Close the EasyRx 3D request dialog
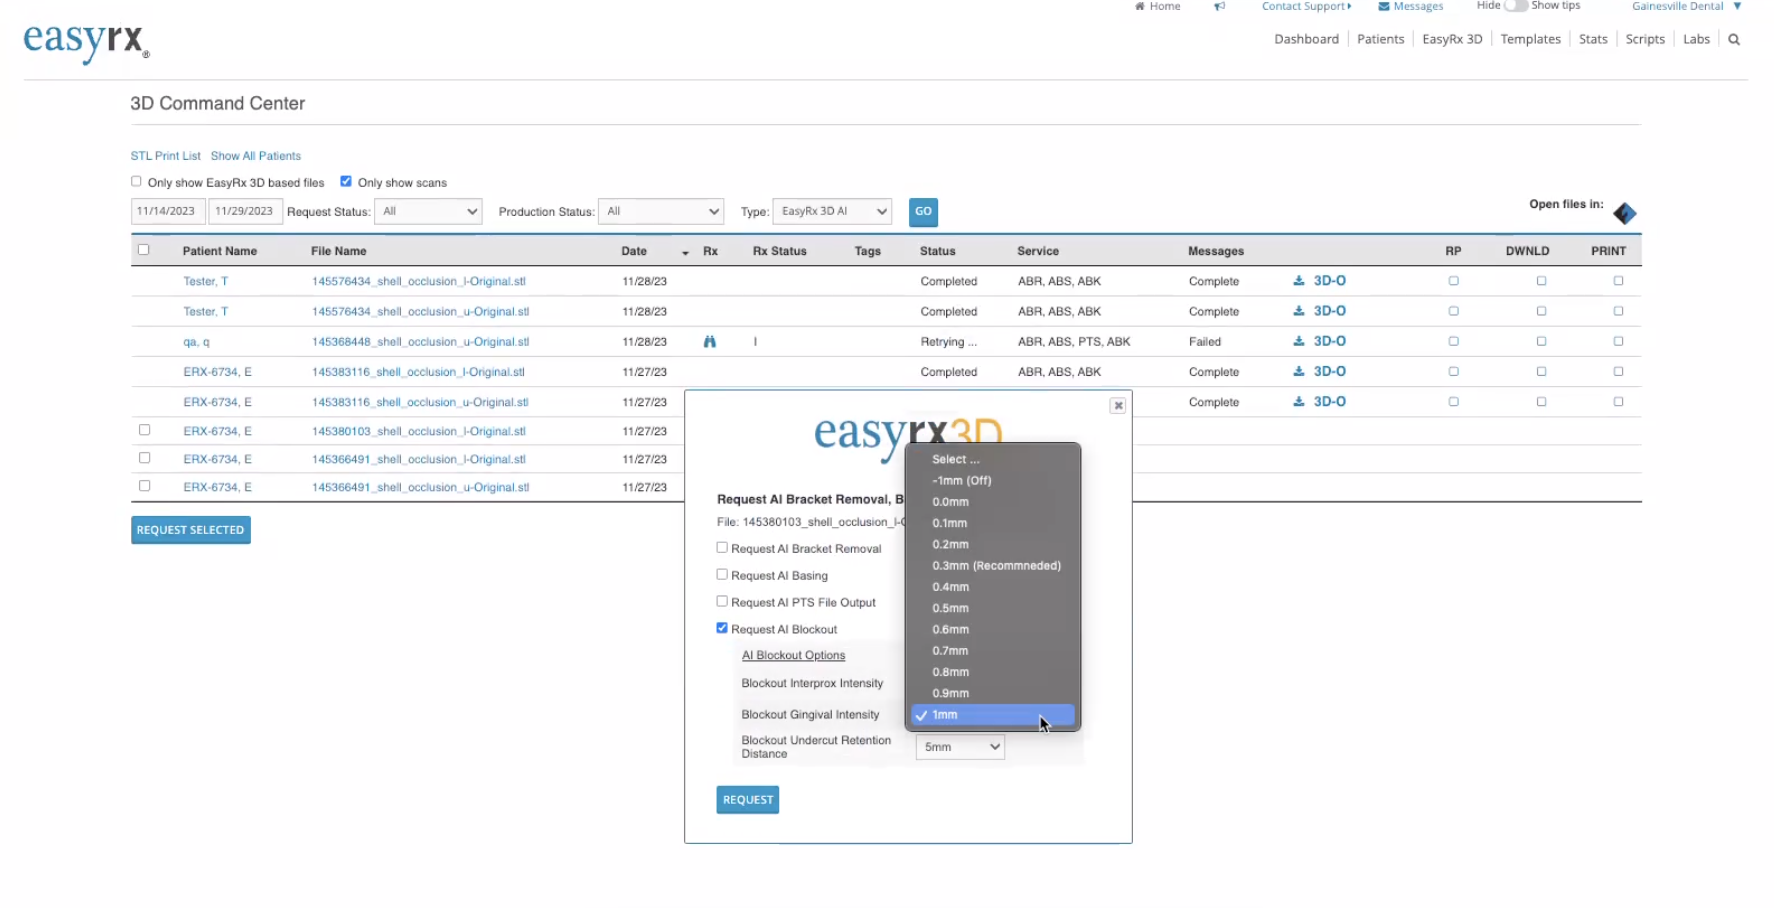This screenshot has height=908, width=1774. pyautogui.click(x=1118, y=405)
